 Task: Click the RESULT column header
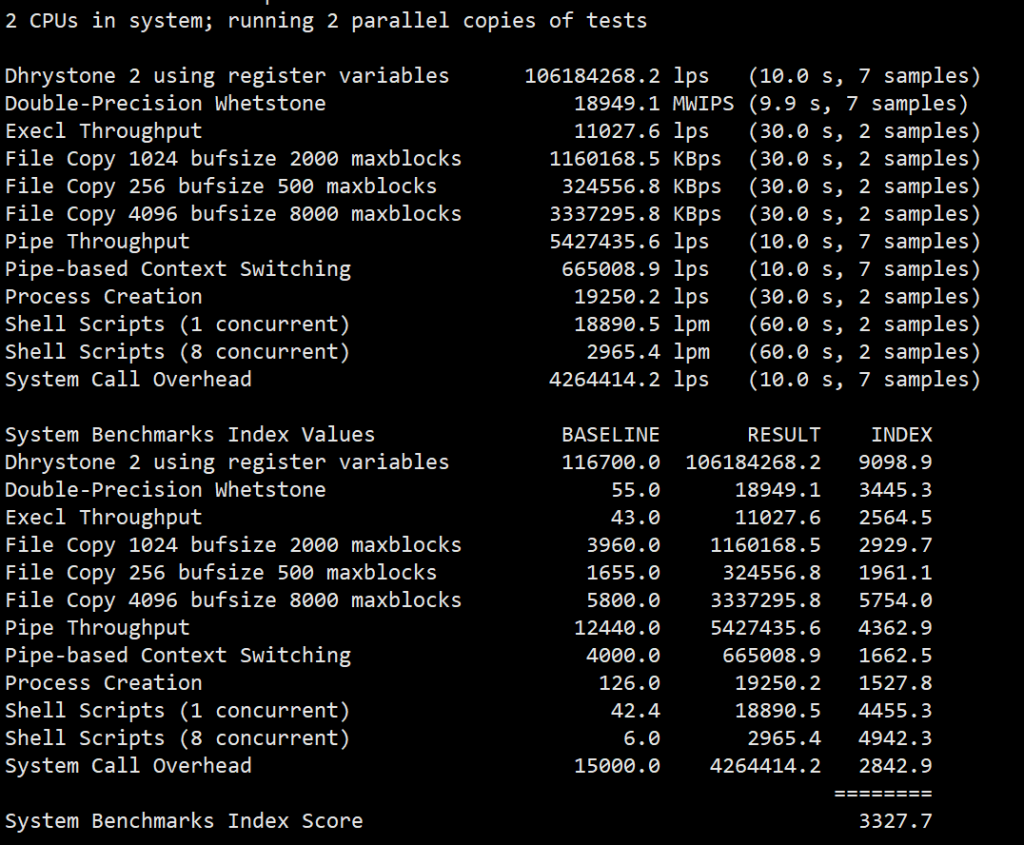click(x=783, y=435)
